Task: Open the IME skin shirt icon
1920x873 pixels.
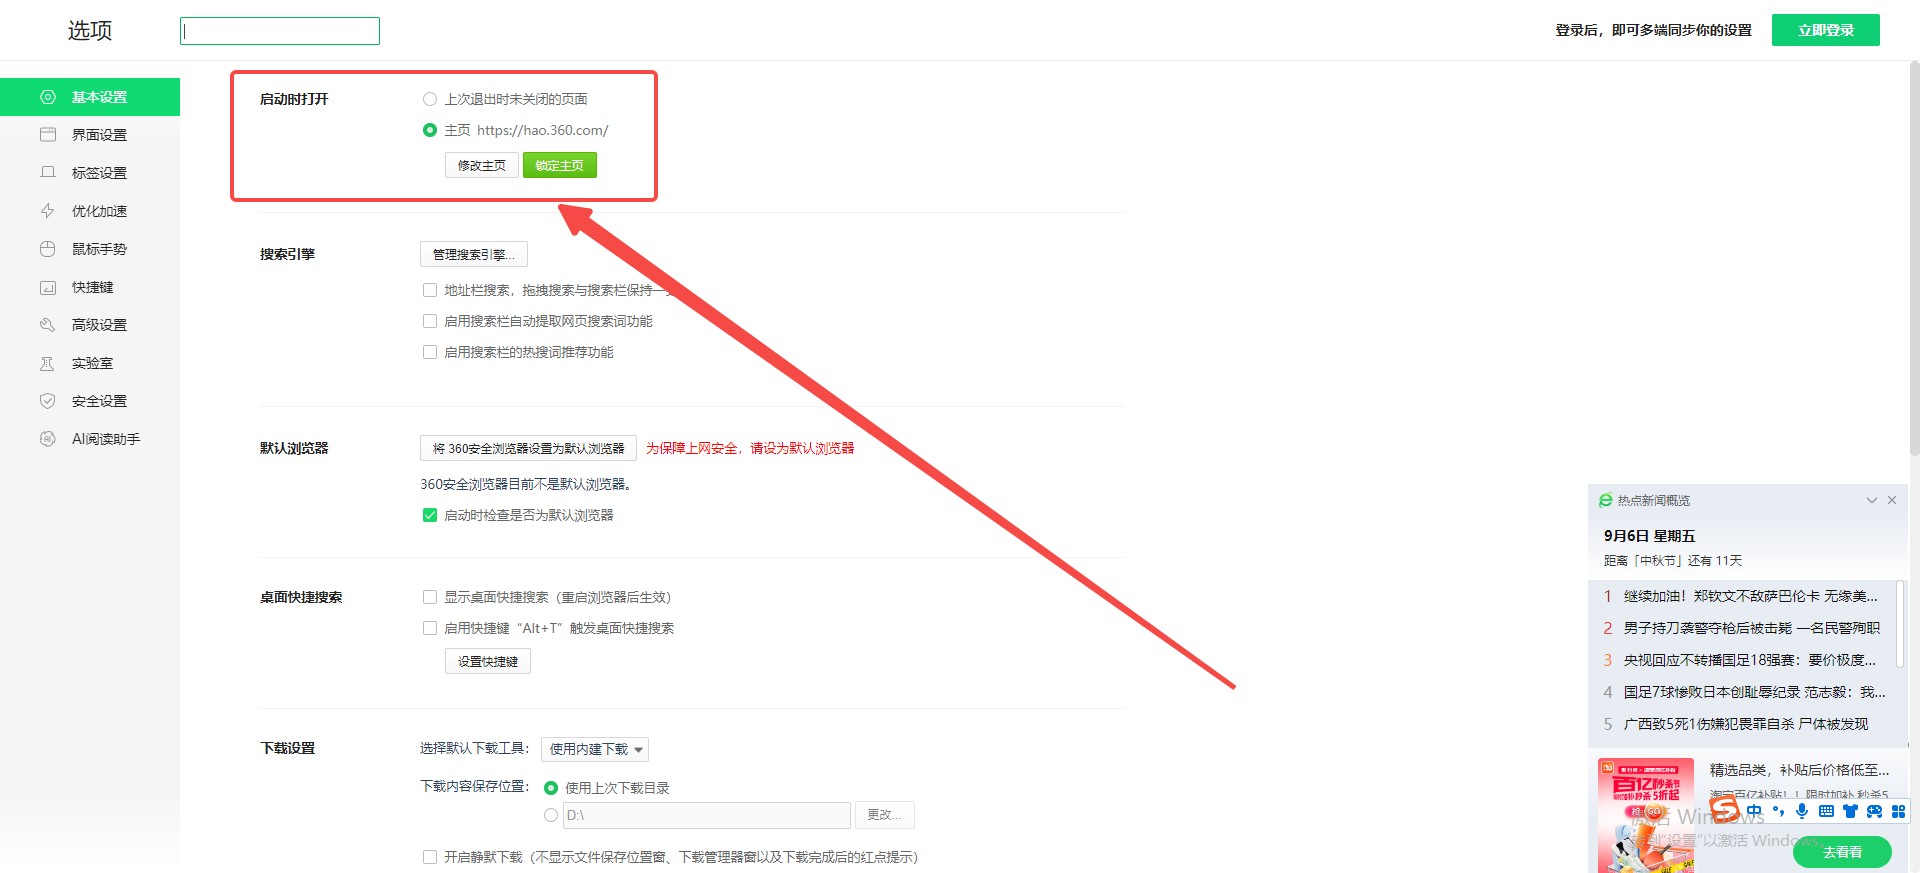Action: (1850, 811)
